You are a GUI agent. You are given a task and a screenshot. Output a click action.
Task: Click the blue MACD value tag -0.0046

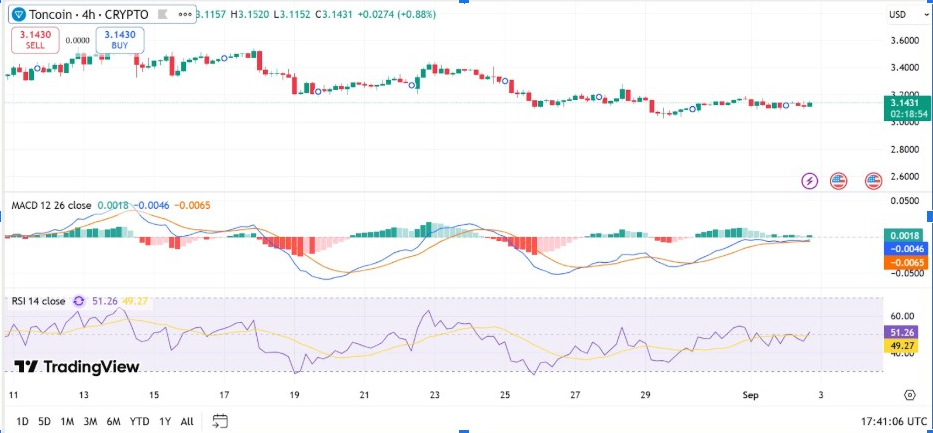(904, 249)
